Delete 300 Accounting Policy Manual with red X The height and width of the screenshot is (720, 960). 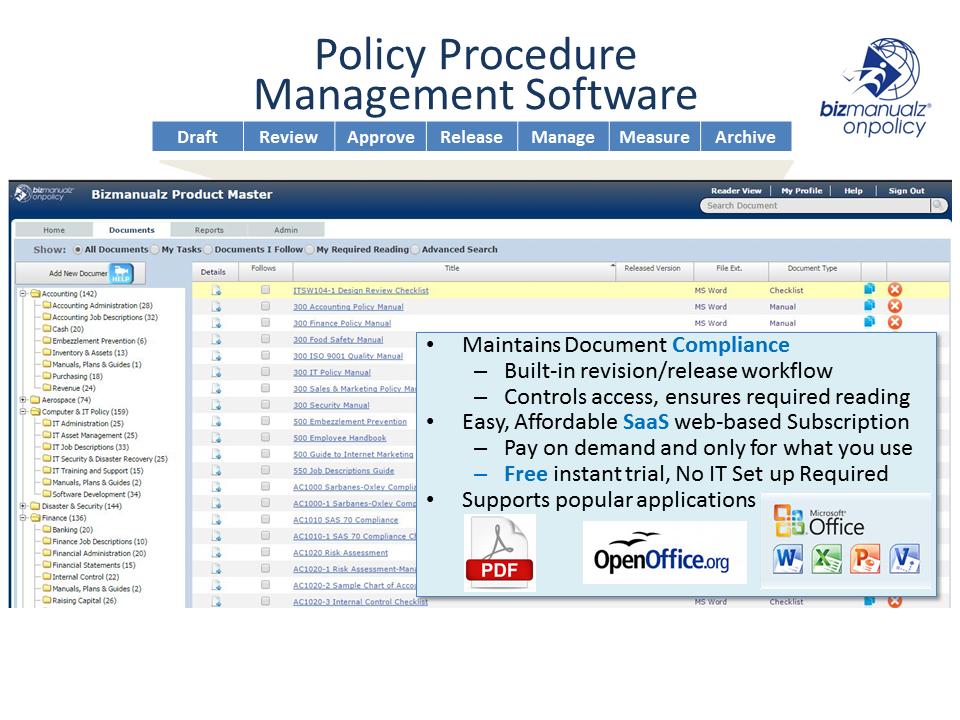pos(895,306)
